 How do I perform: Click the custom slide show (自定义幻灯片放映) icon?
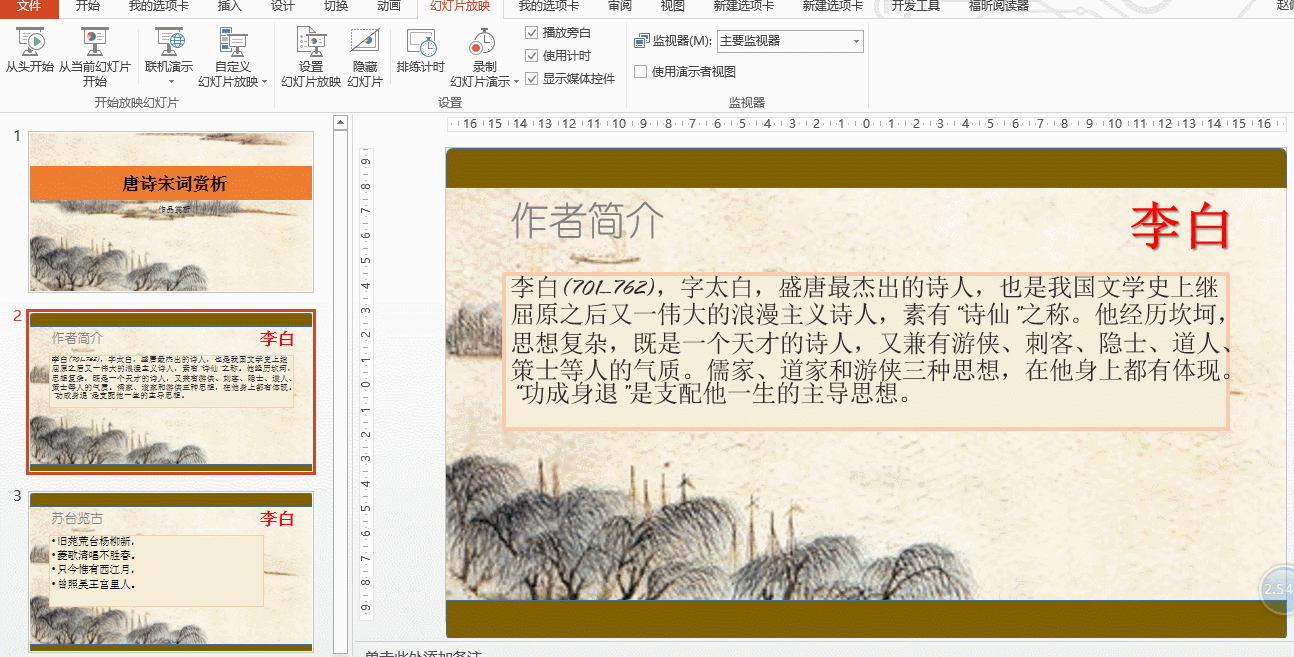tap(233, 42)
